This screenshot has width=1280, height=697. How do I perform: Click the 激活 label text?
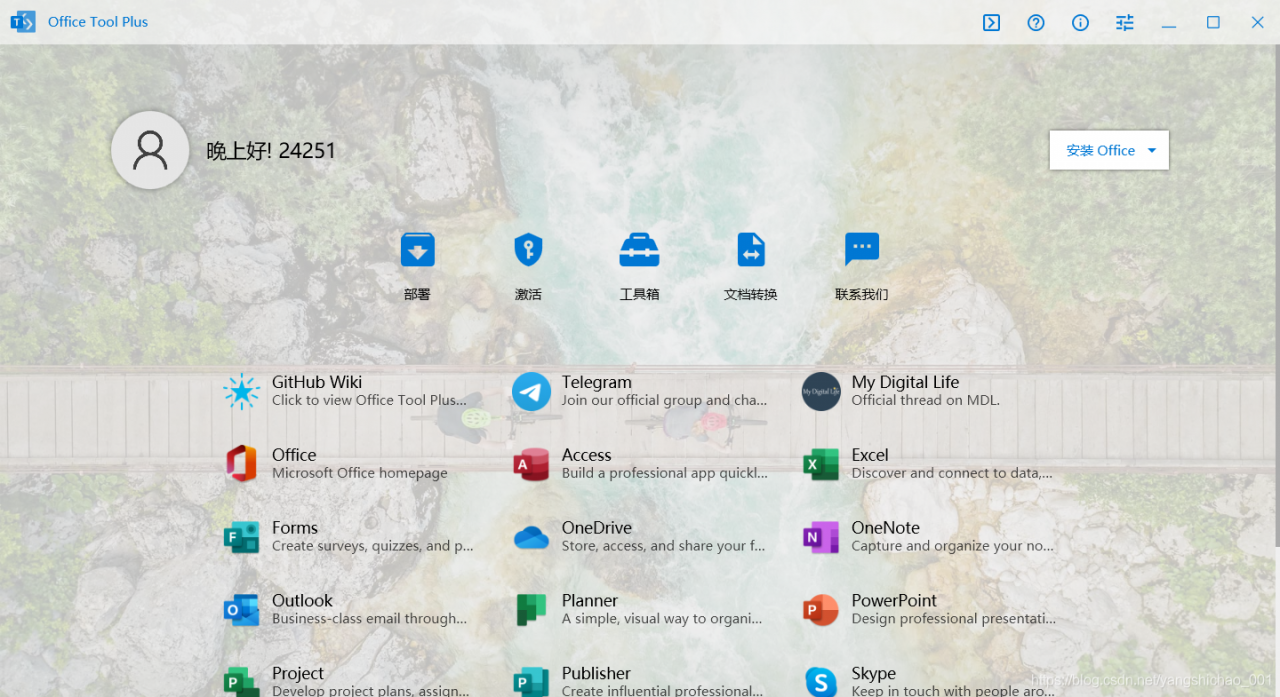[x=528, y=295]
